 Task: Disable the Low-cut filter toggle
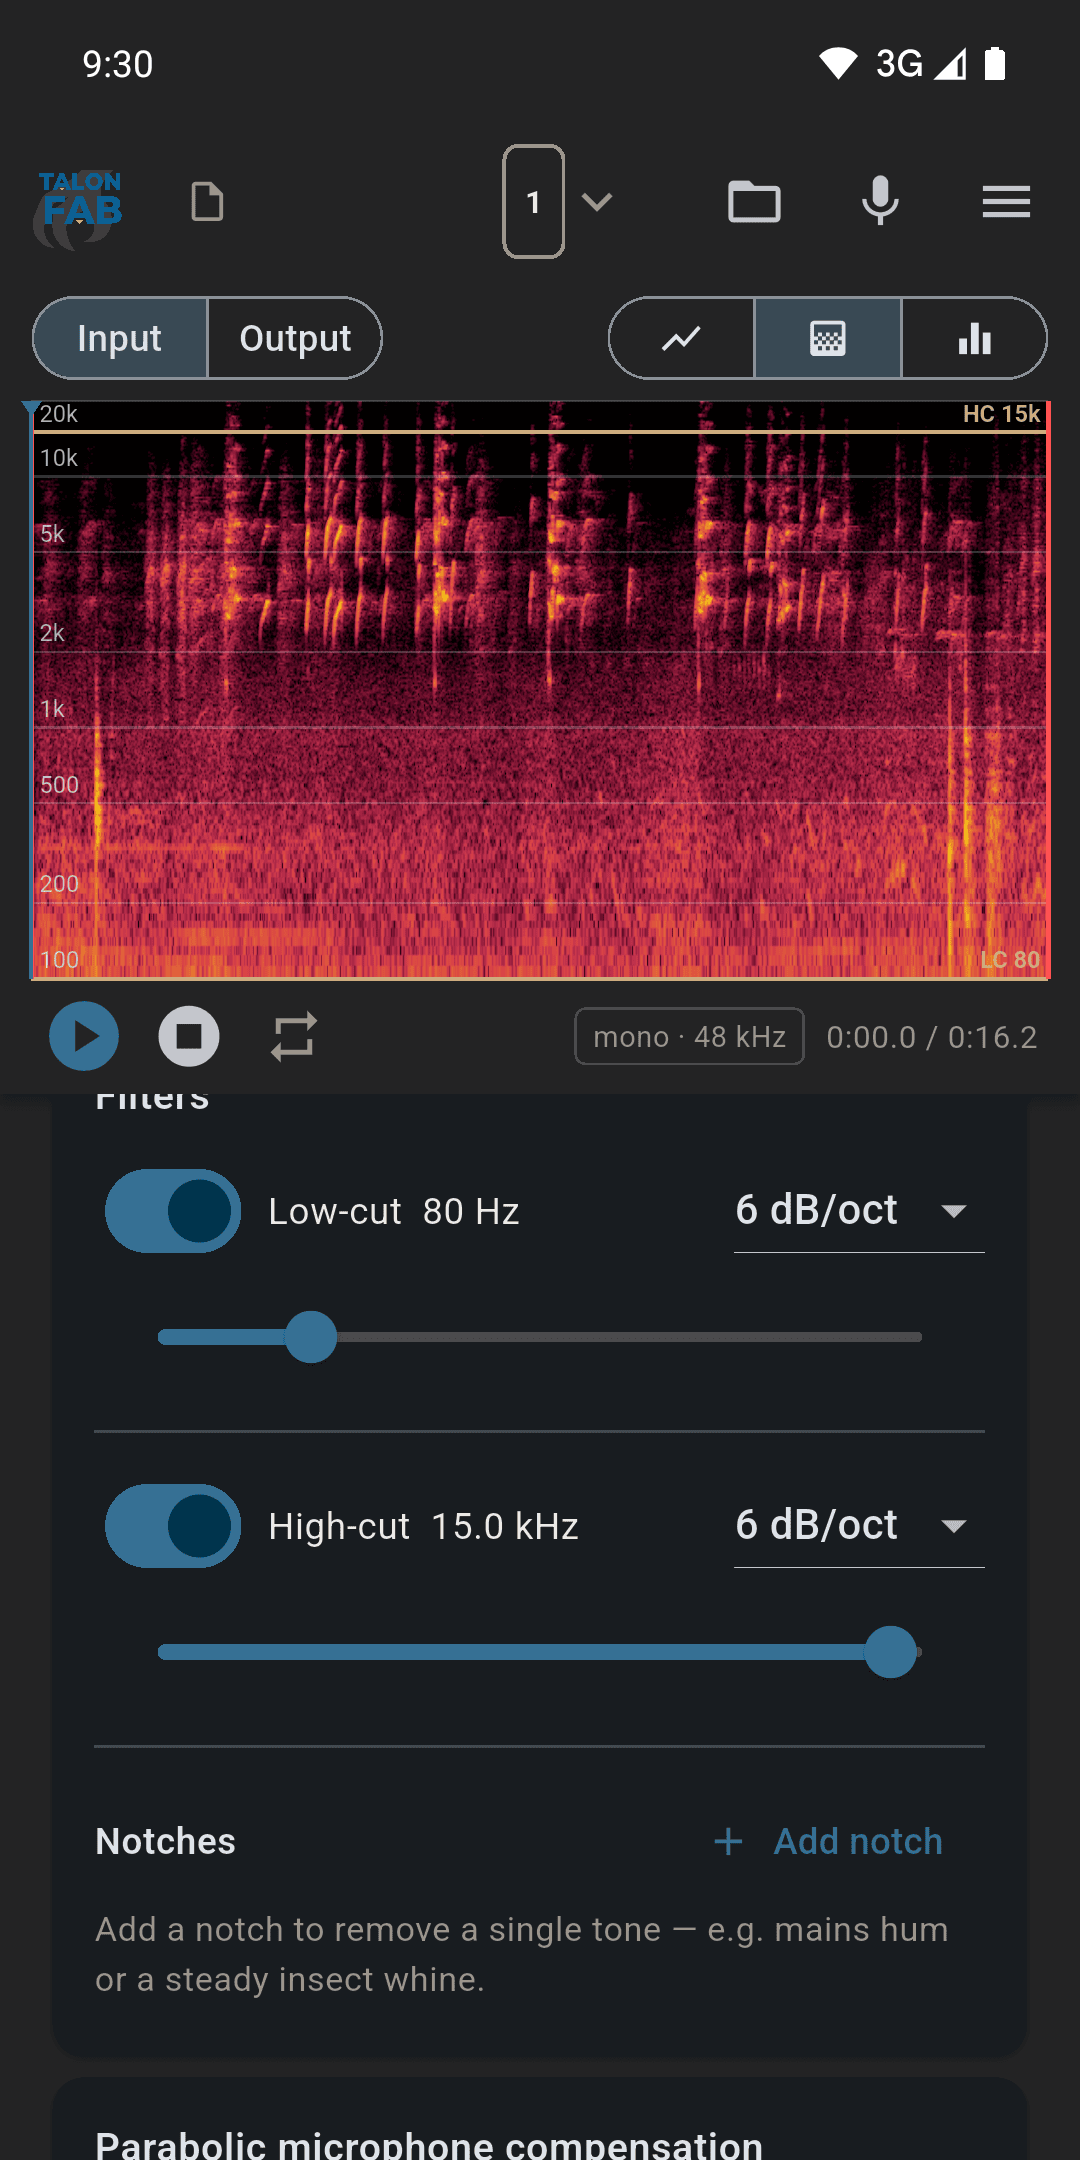coord(173,1211)
